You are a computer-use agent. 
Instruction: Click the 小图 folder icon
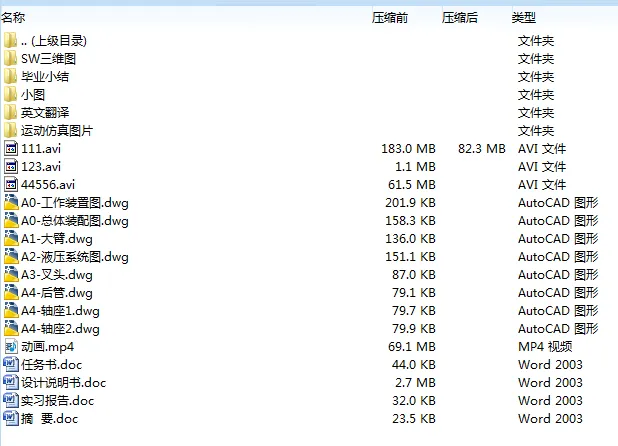tap(11, 95)
